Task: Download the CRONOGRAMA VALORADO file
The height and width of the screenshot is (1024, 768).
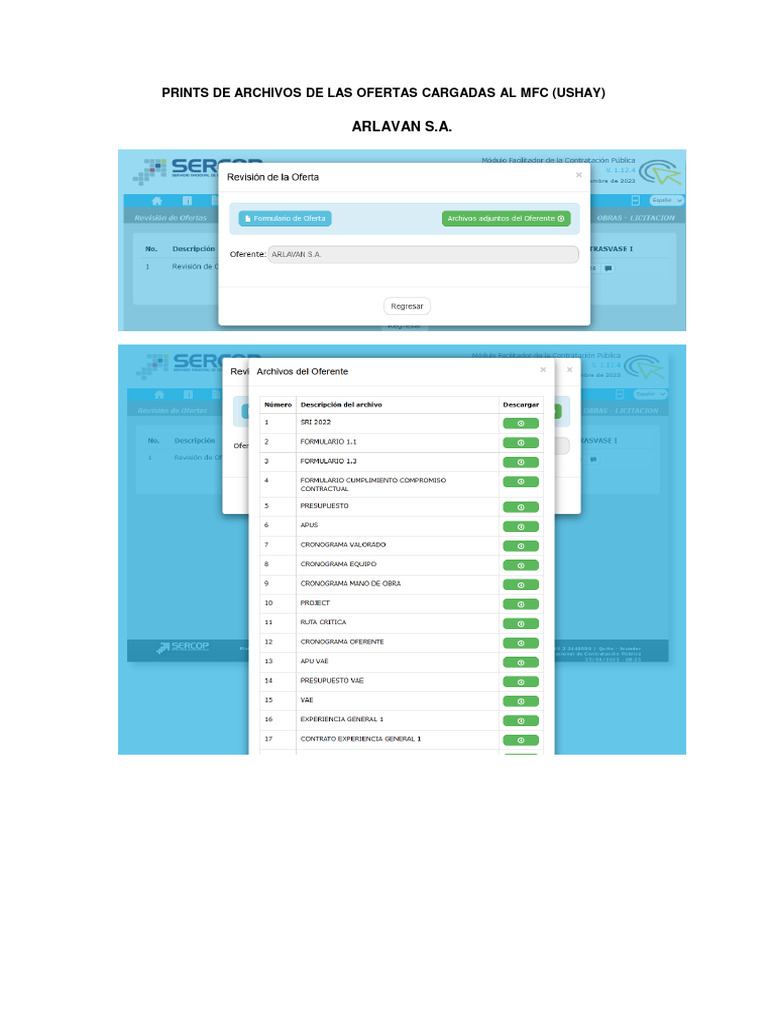Action: pyautogui.click(x=520, y=546)
